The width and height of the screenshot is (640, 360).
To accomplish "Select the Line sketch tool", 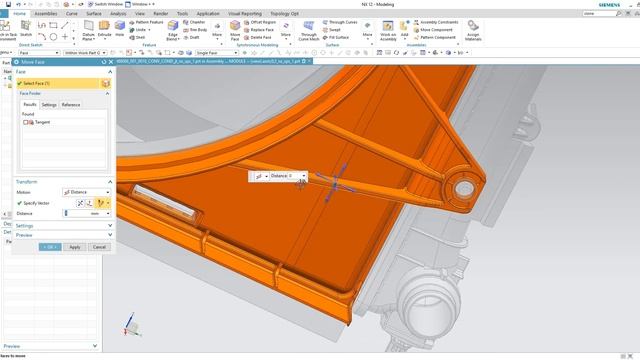I will 64,25.
